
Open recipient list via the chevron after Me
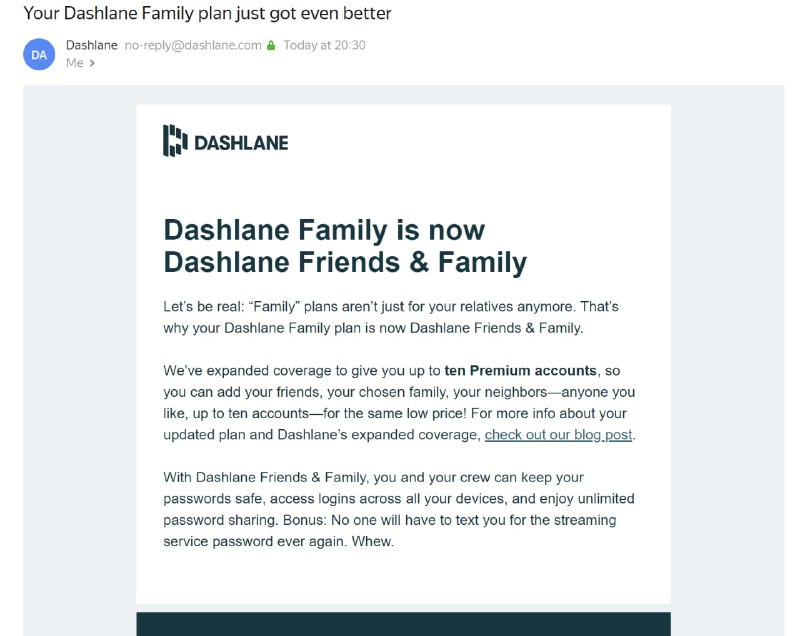(92, 63)
